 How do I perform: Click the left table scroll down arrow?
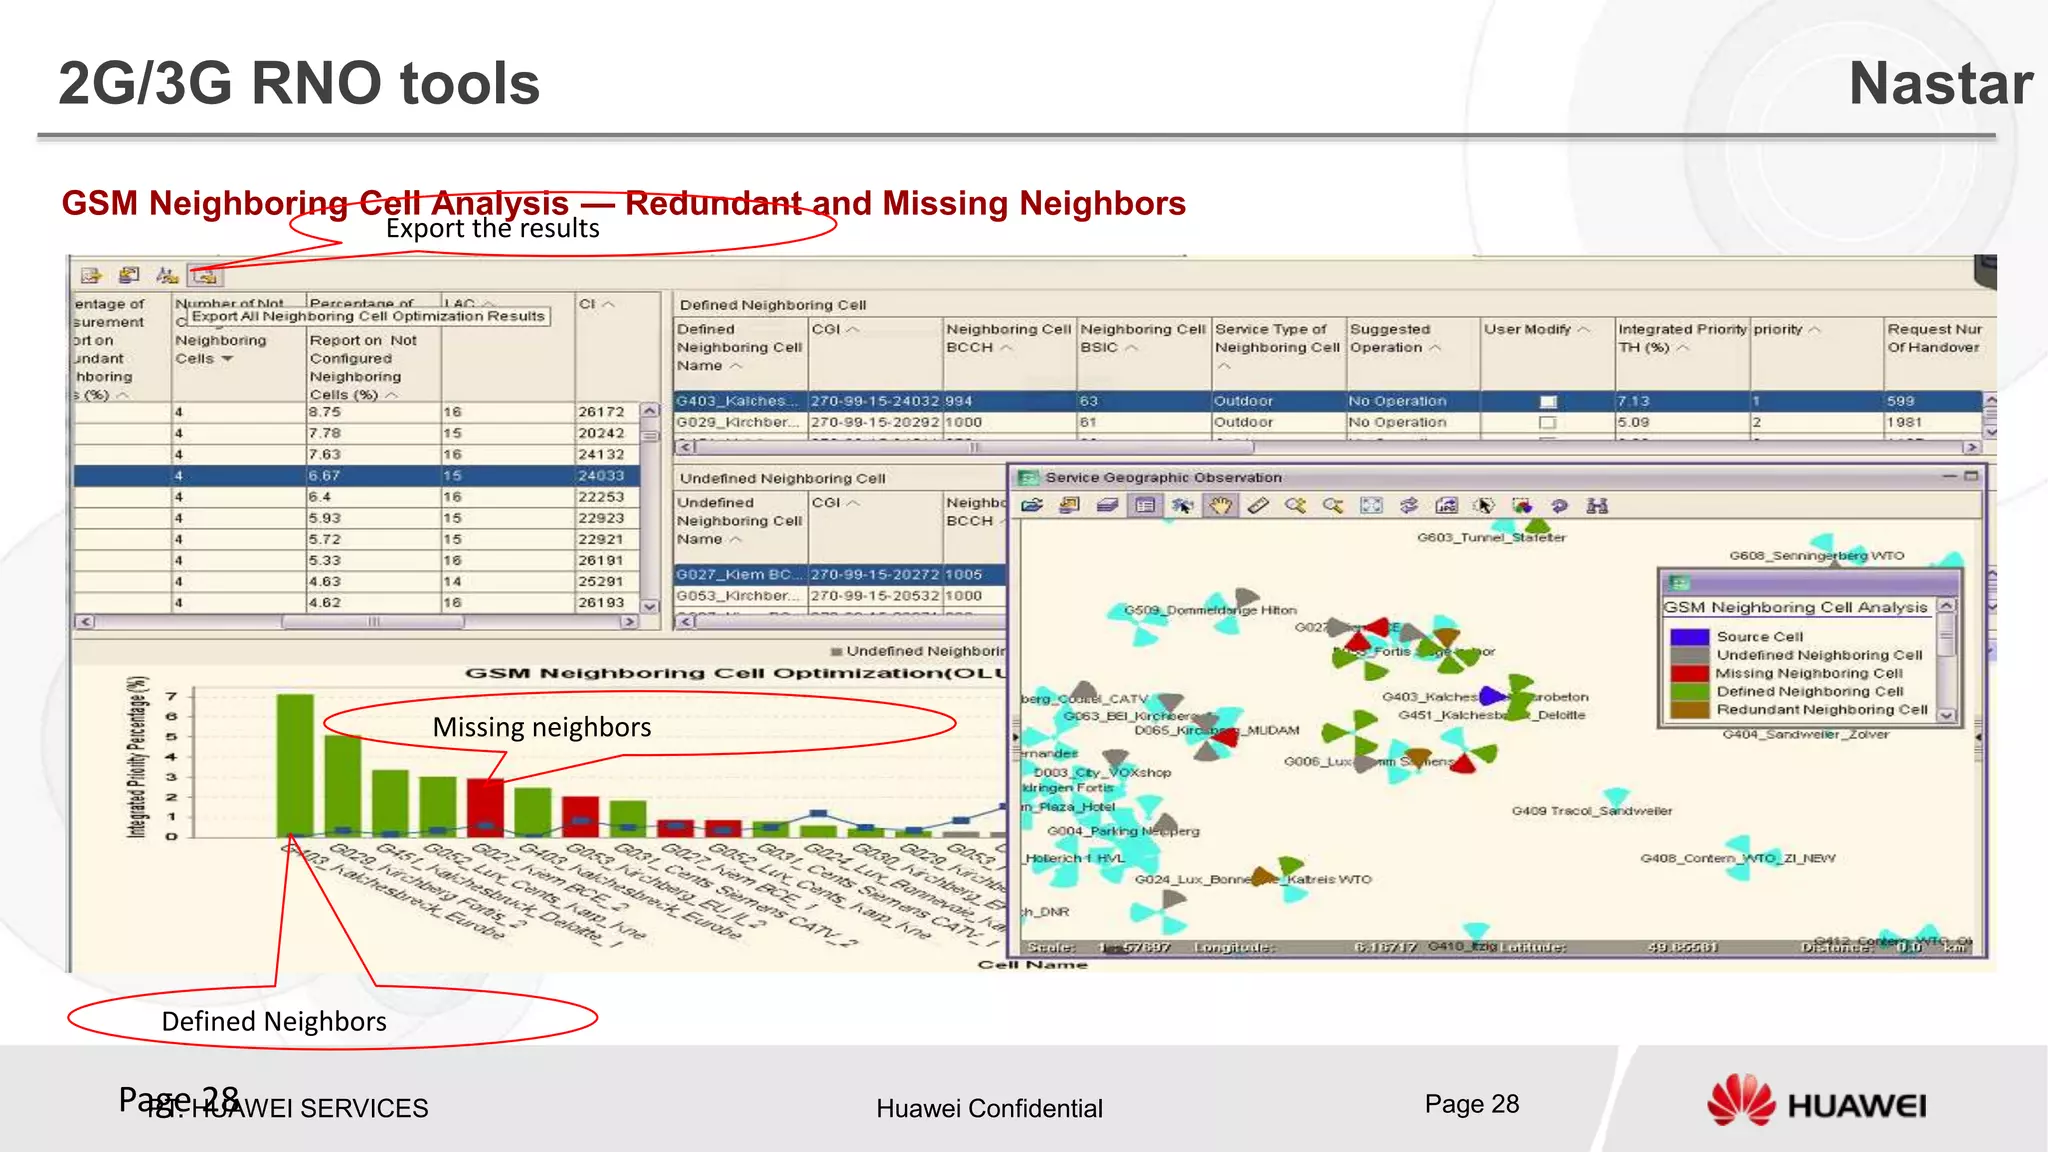[x=650, y=606]
